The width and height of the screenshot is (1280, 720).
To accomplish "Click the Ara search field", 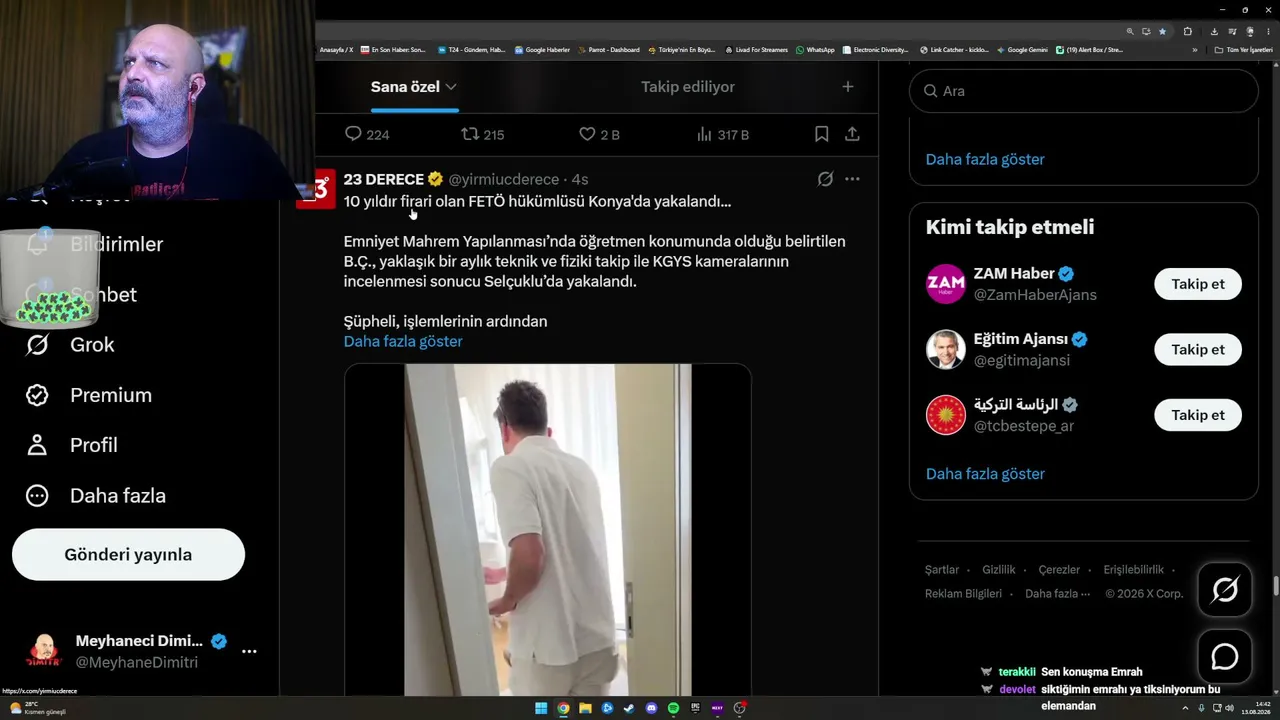I will [1083, 91].
